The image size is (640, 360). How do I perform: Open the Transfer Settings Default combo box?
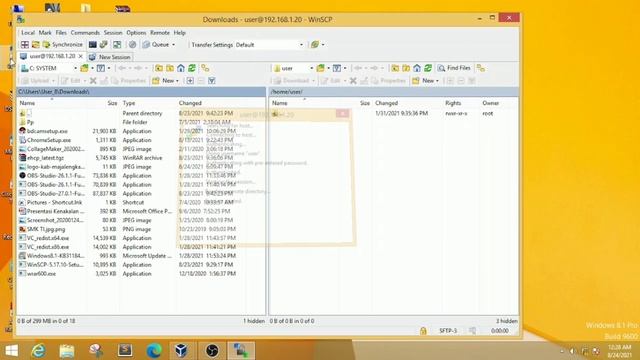tap(269, 45)
